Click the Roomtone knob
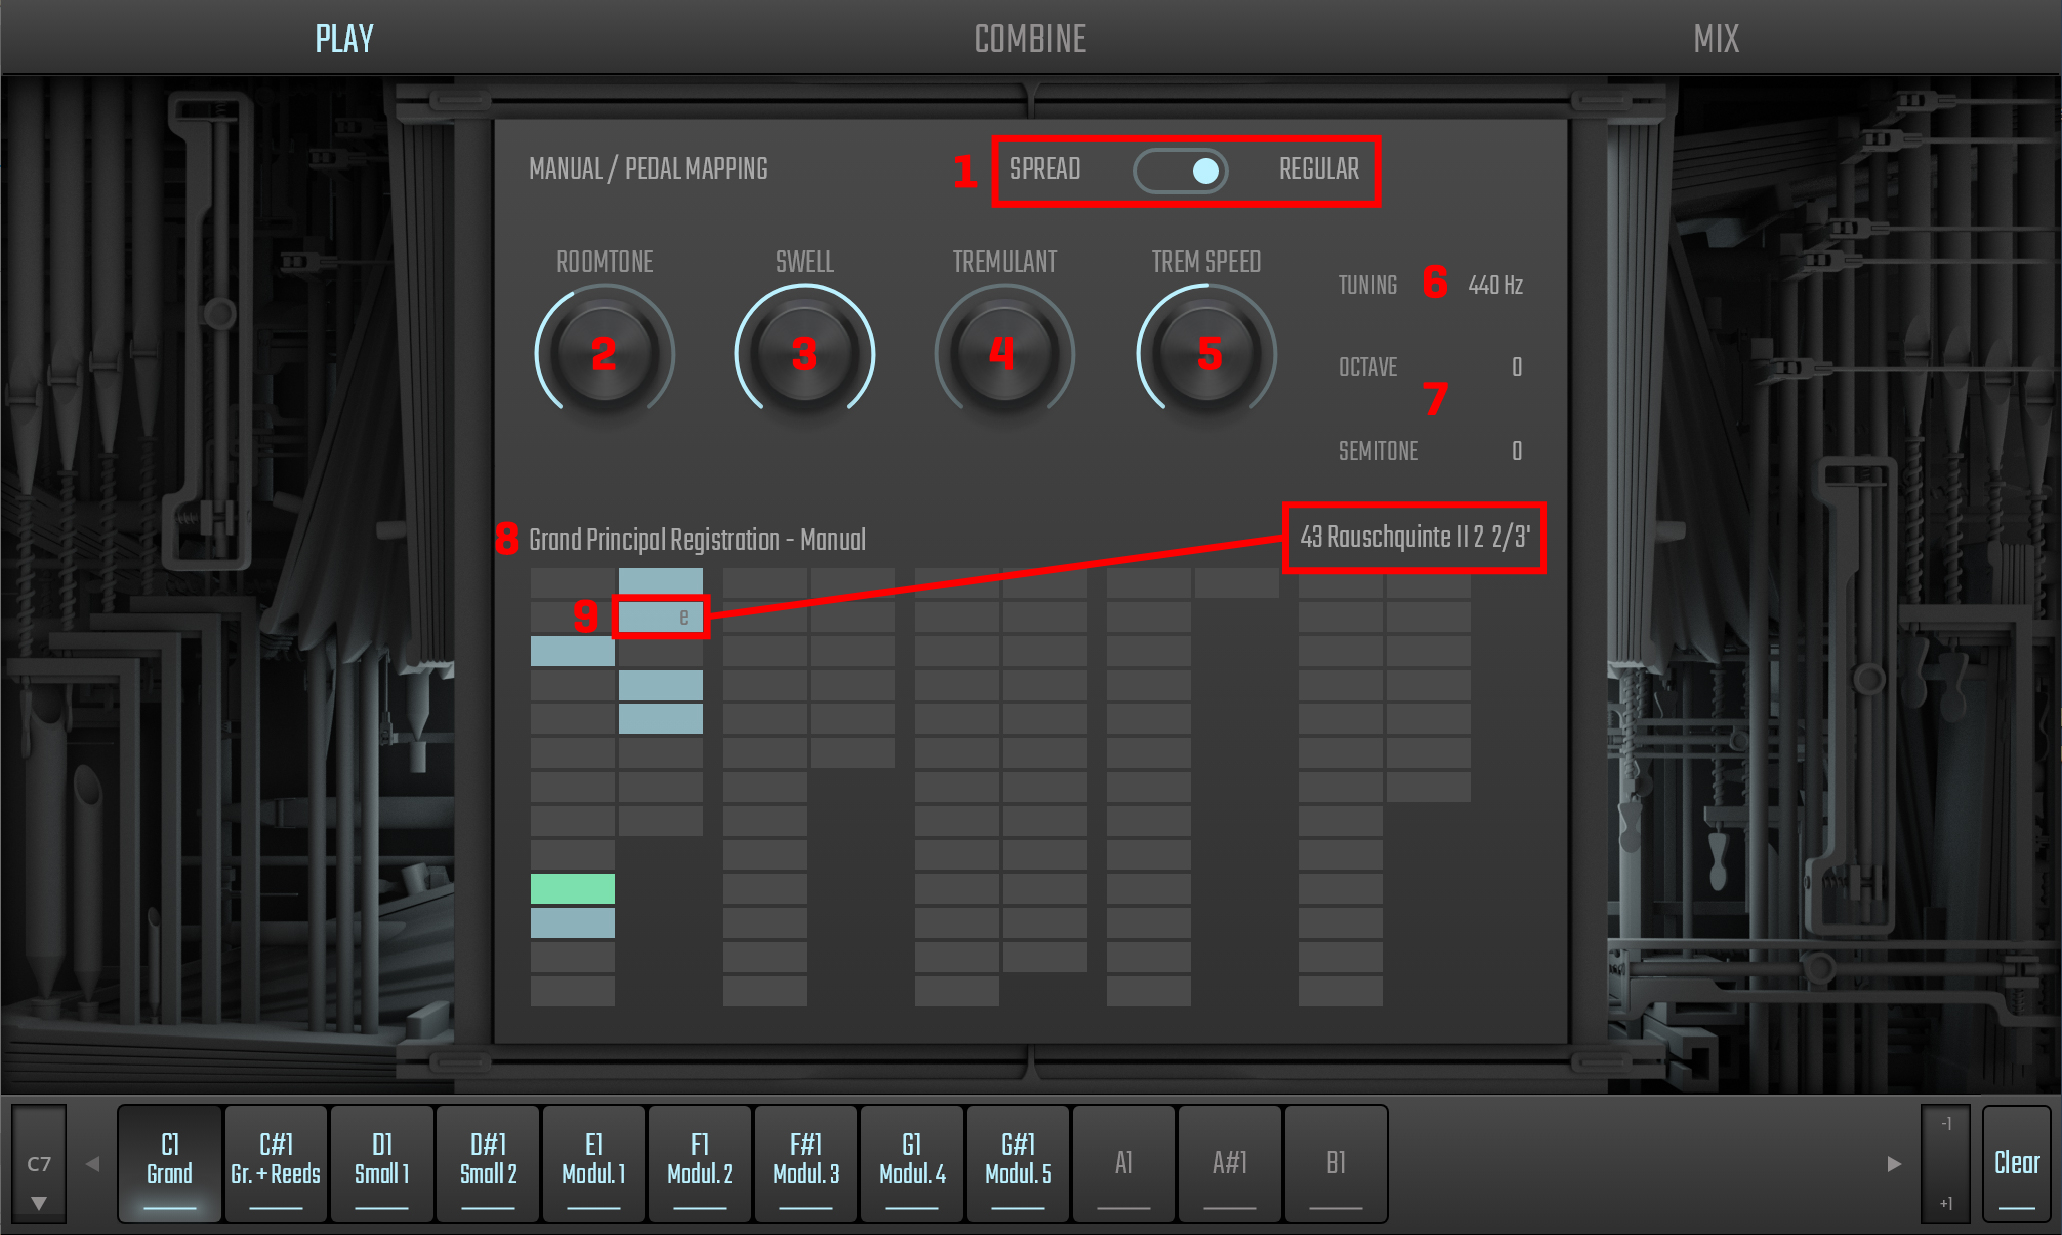 click(604, 353)
